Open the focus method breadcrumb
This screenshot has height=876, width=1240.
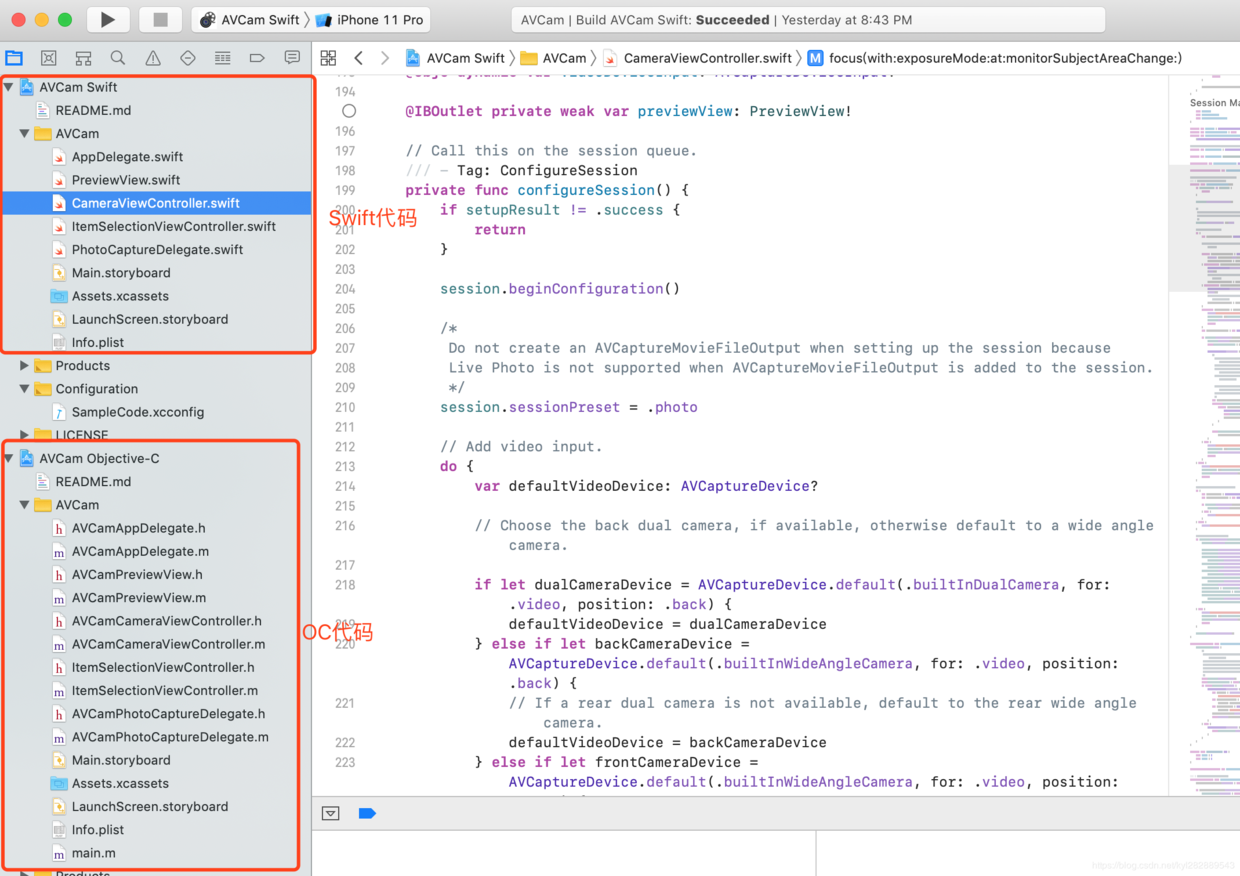tap(995, 58)
